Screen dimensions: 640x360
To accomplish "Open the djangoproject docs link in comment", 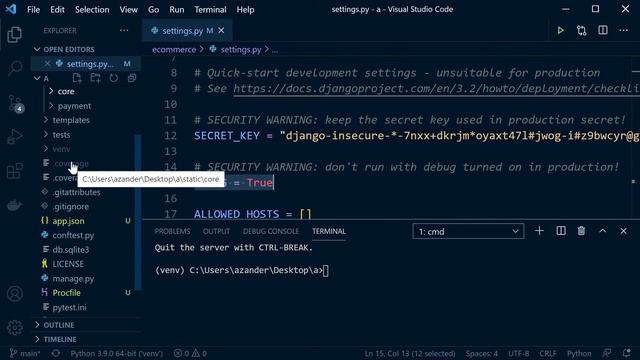I will [x=436, y=89].
